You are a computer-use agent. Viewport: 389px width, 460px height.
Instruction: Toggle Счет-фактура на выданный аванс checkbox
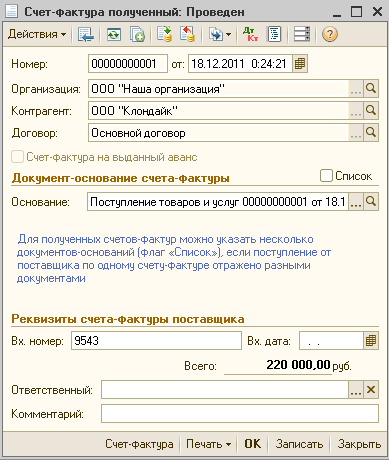tap(17, 157)
